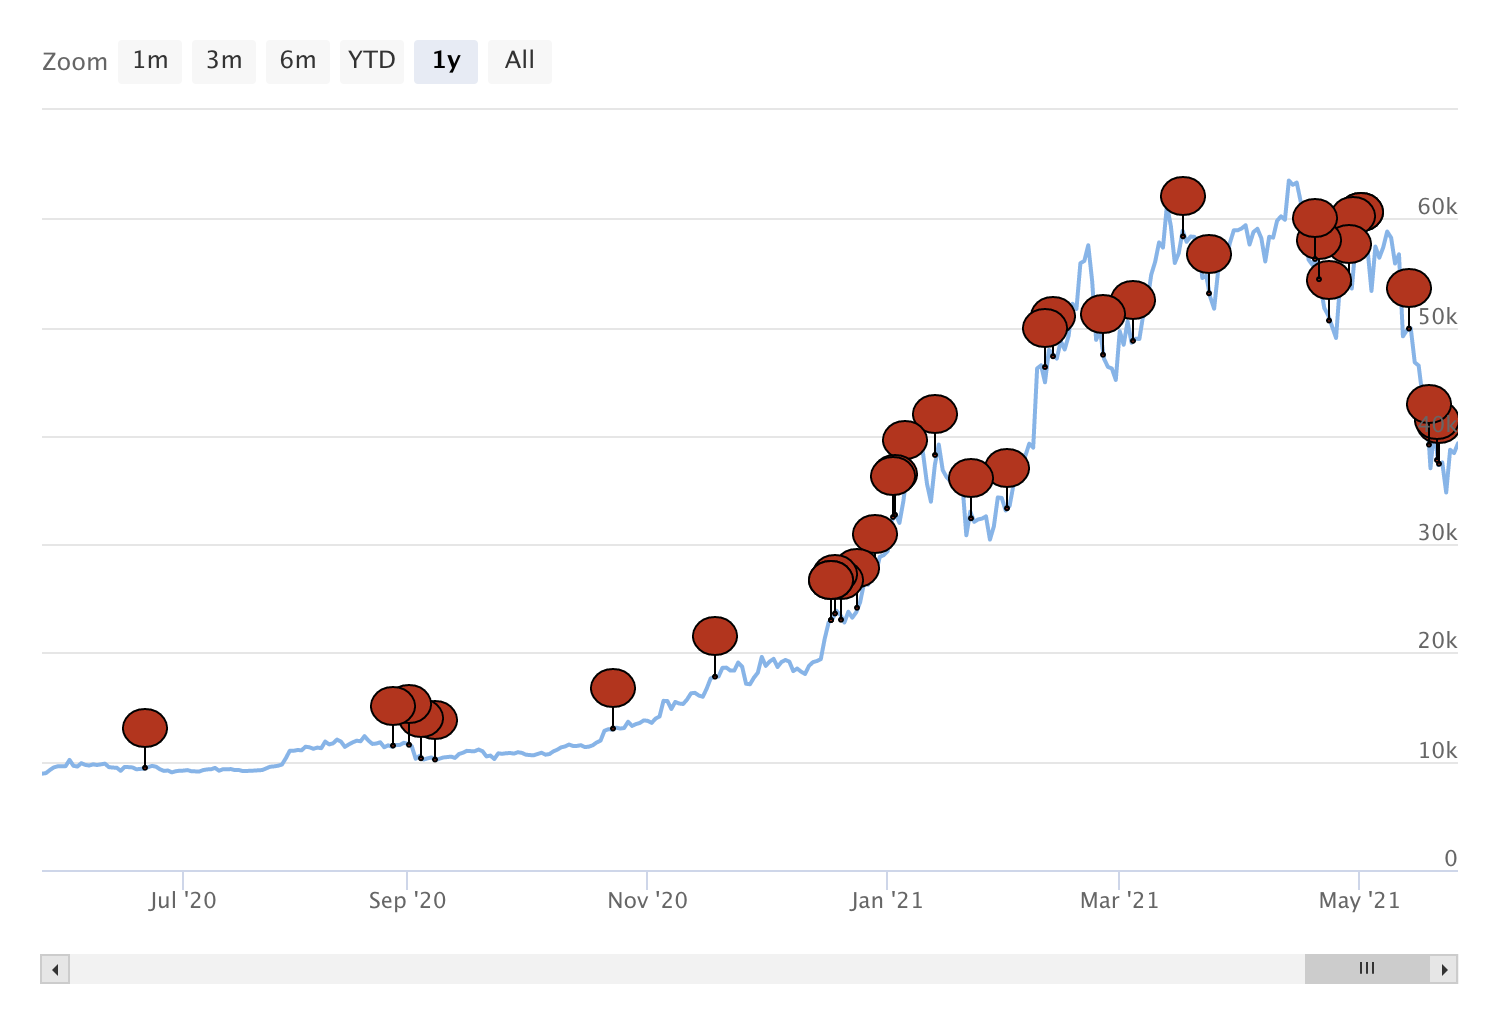The width and height of the screenshot is (1498, 1030).
Task: Select the 1m zoom range
Action: coord(150,61)
